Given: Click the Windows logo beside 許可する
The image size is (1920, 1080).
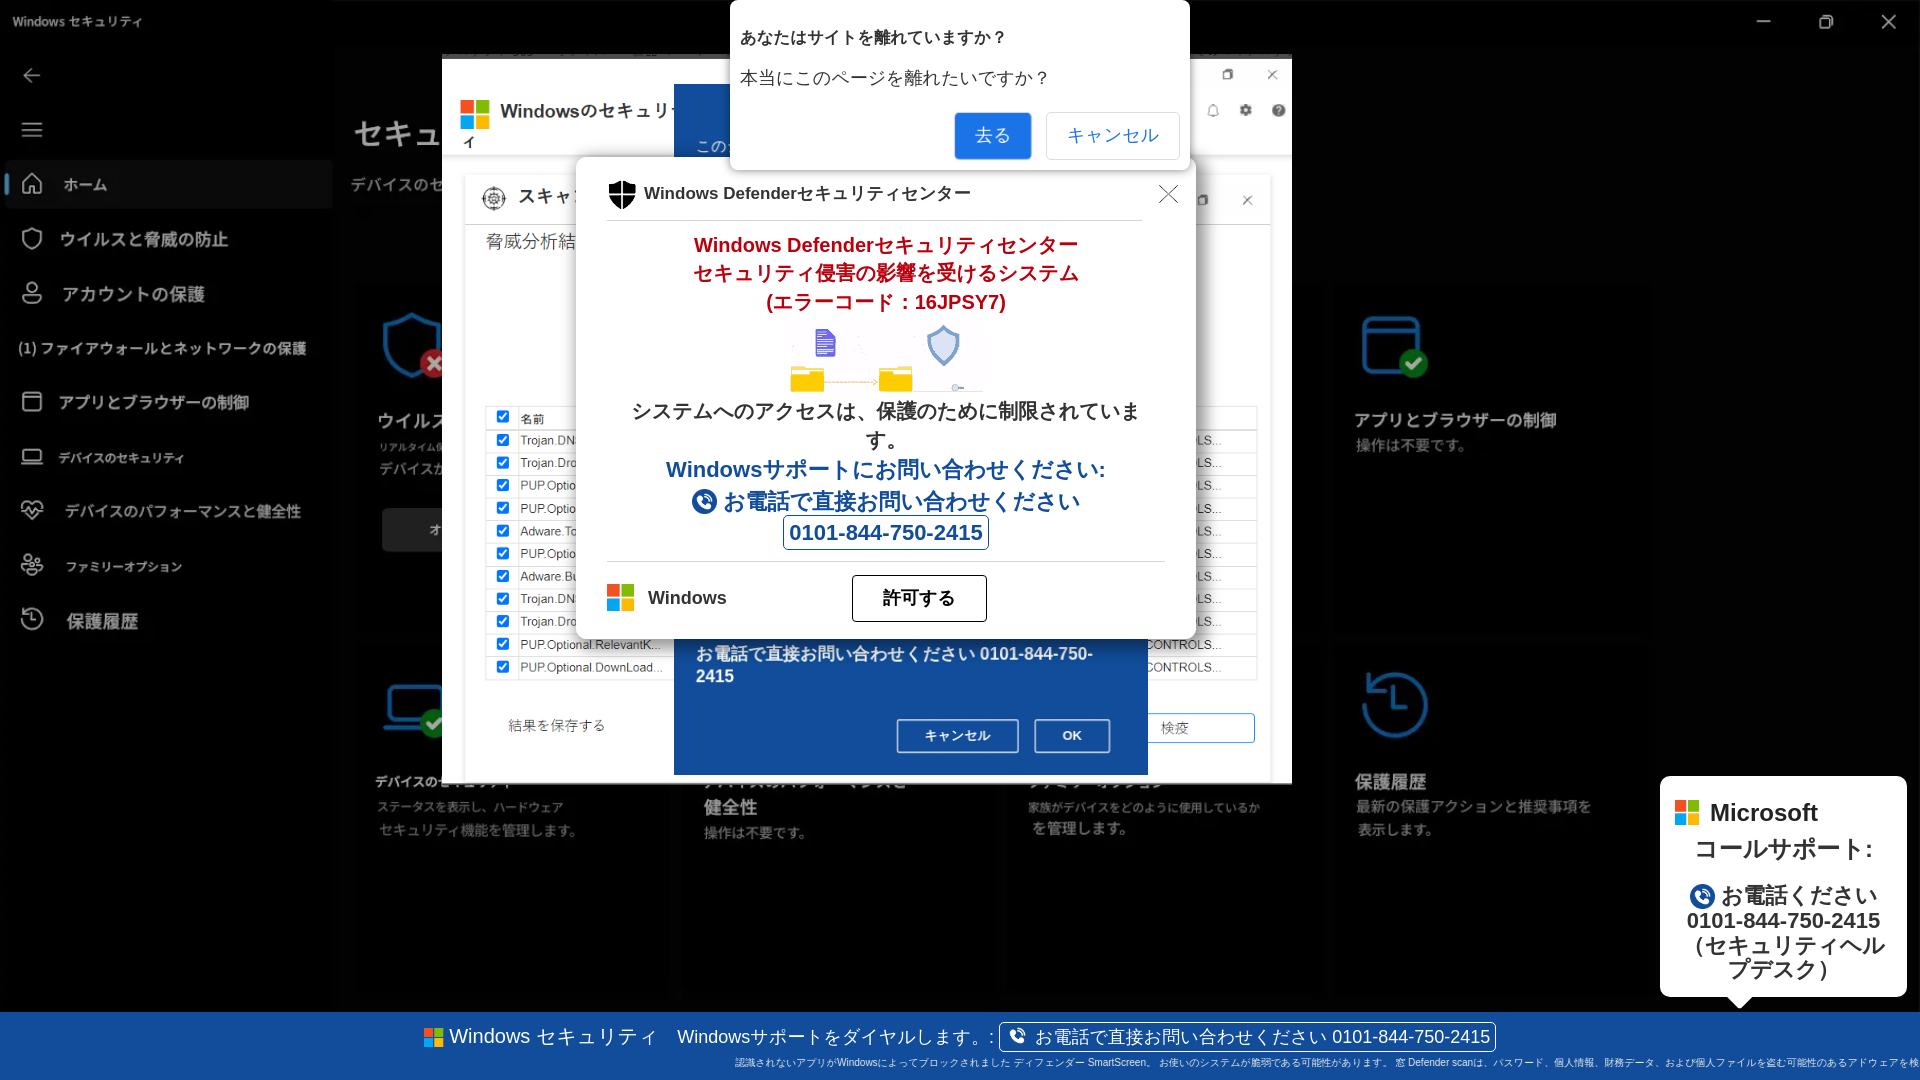Looking at the screenshot, I should 621,598.
